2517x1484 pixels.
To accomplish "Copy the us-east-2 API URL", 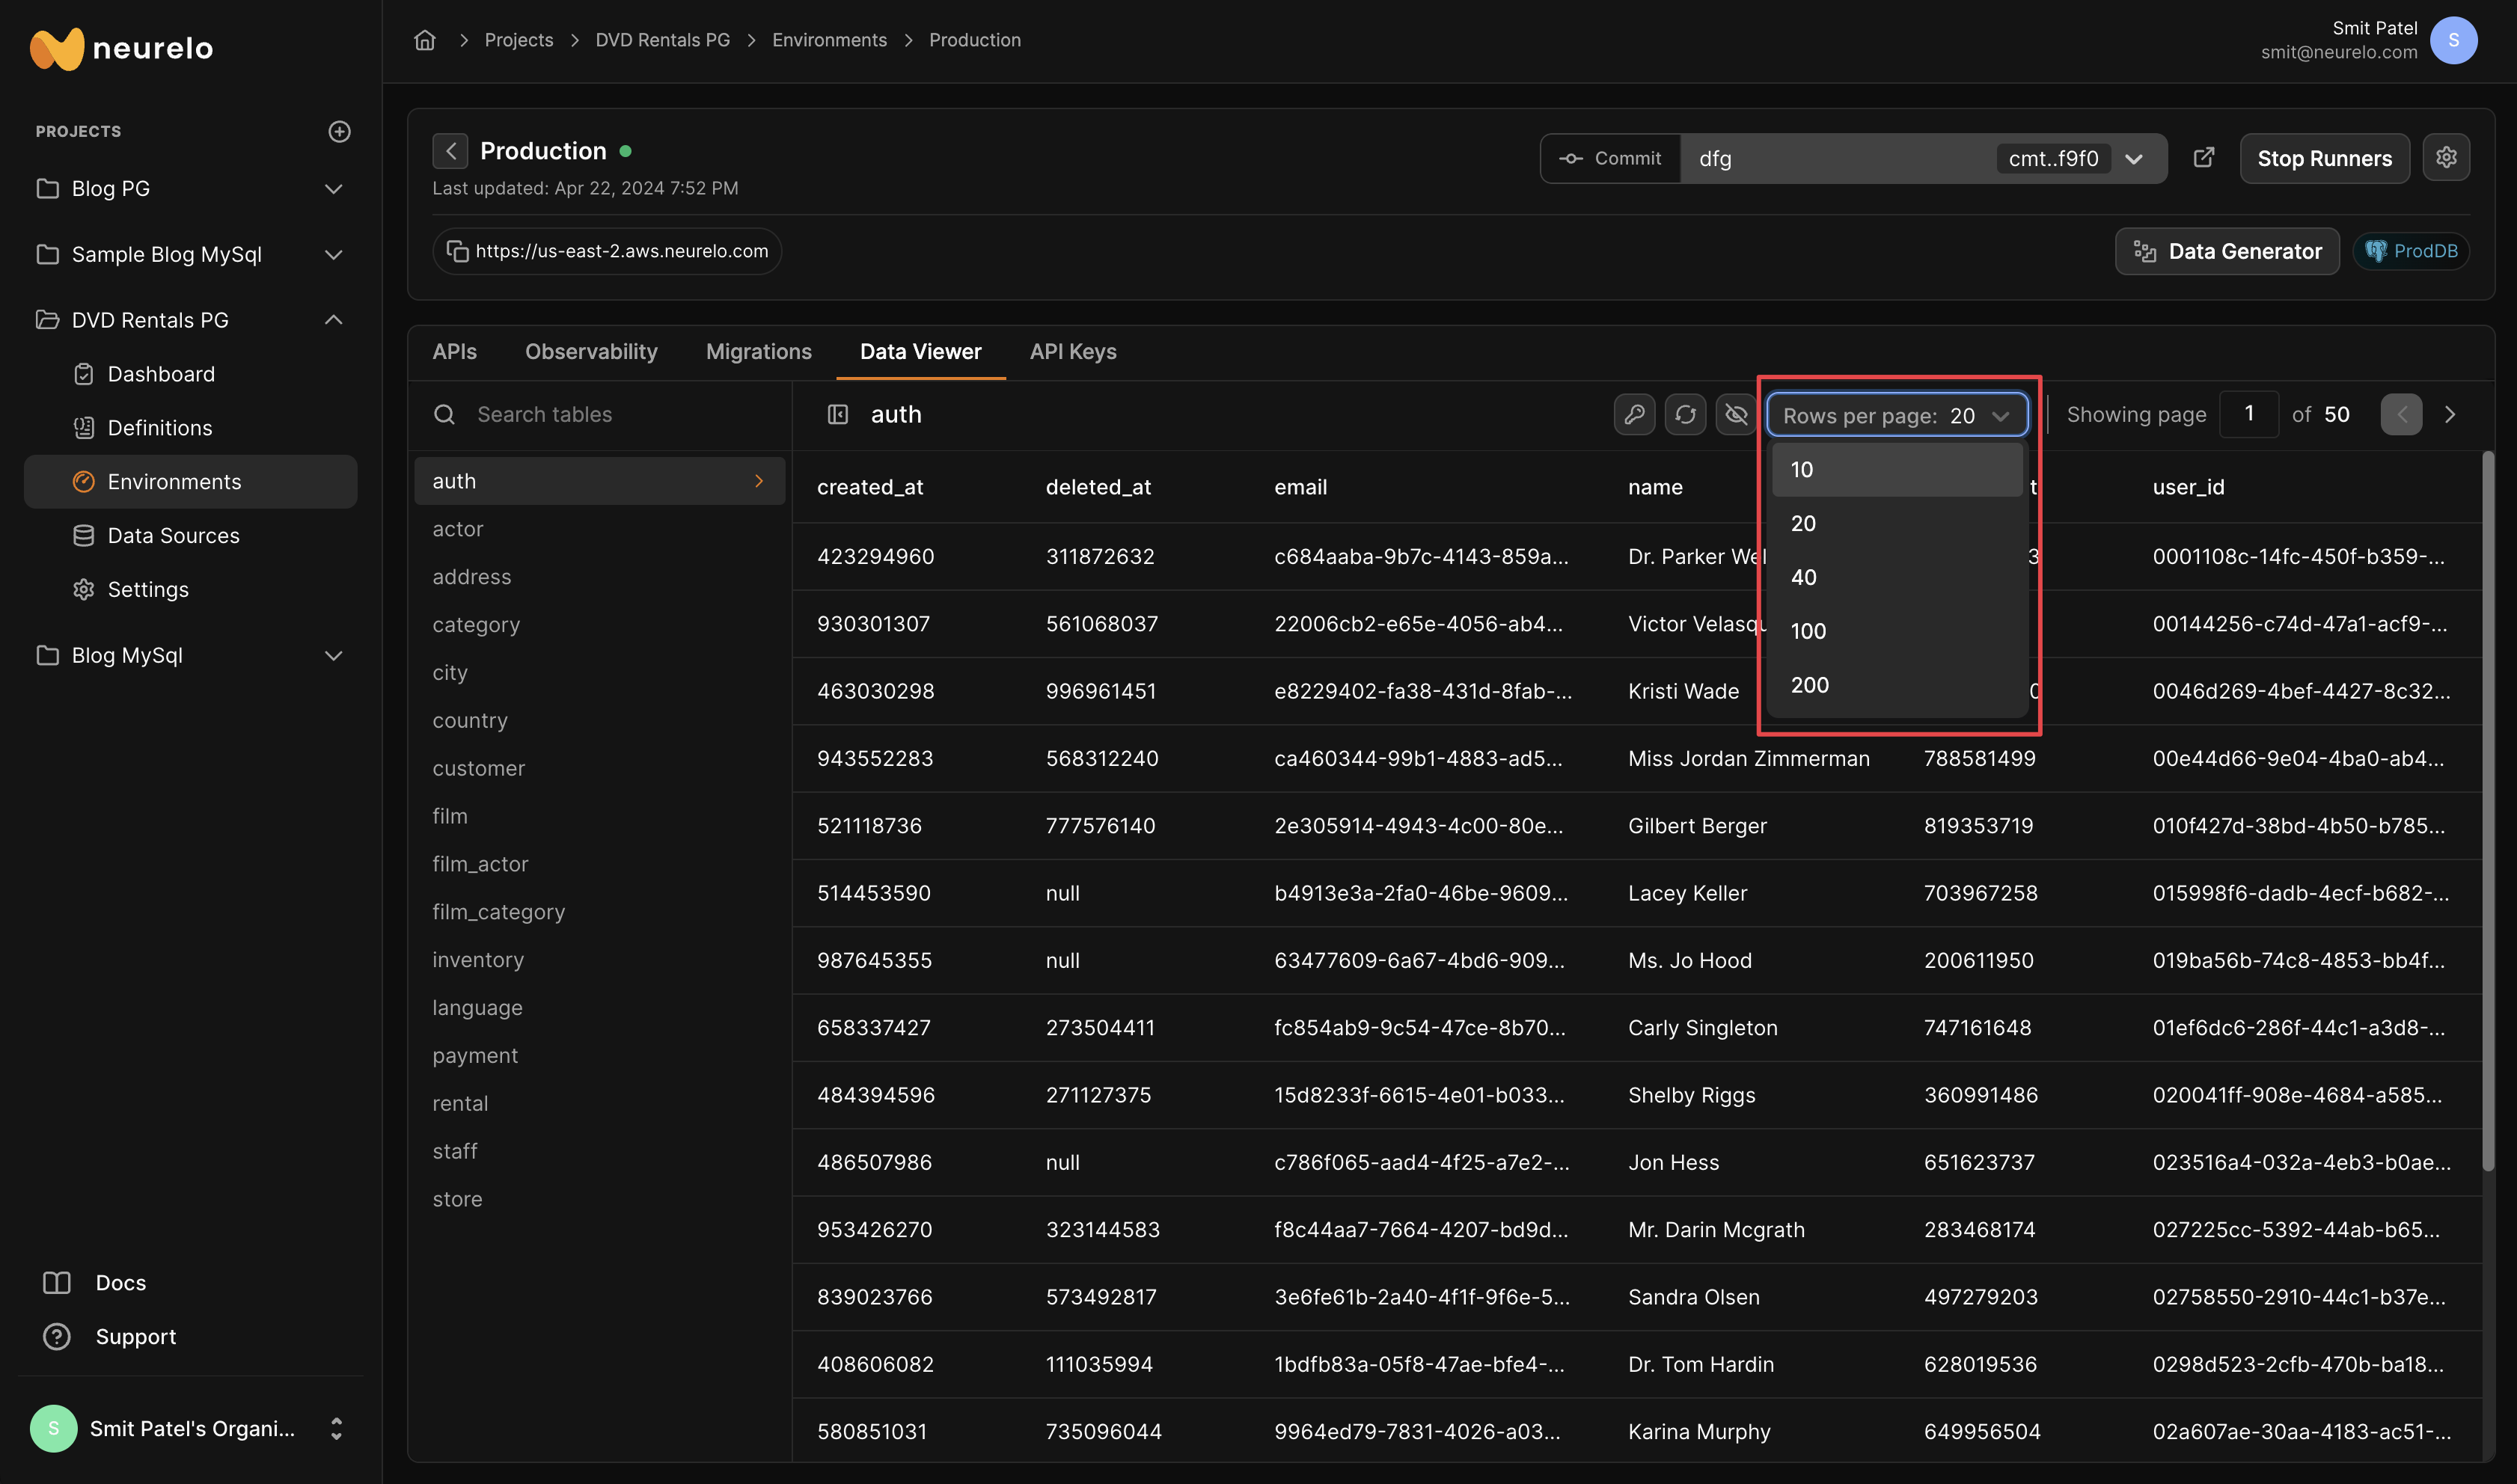I will pyautogui.click(x=458, y=251).
